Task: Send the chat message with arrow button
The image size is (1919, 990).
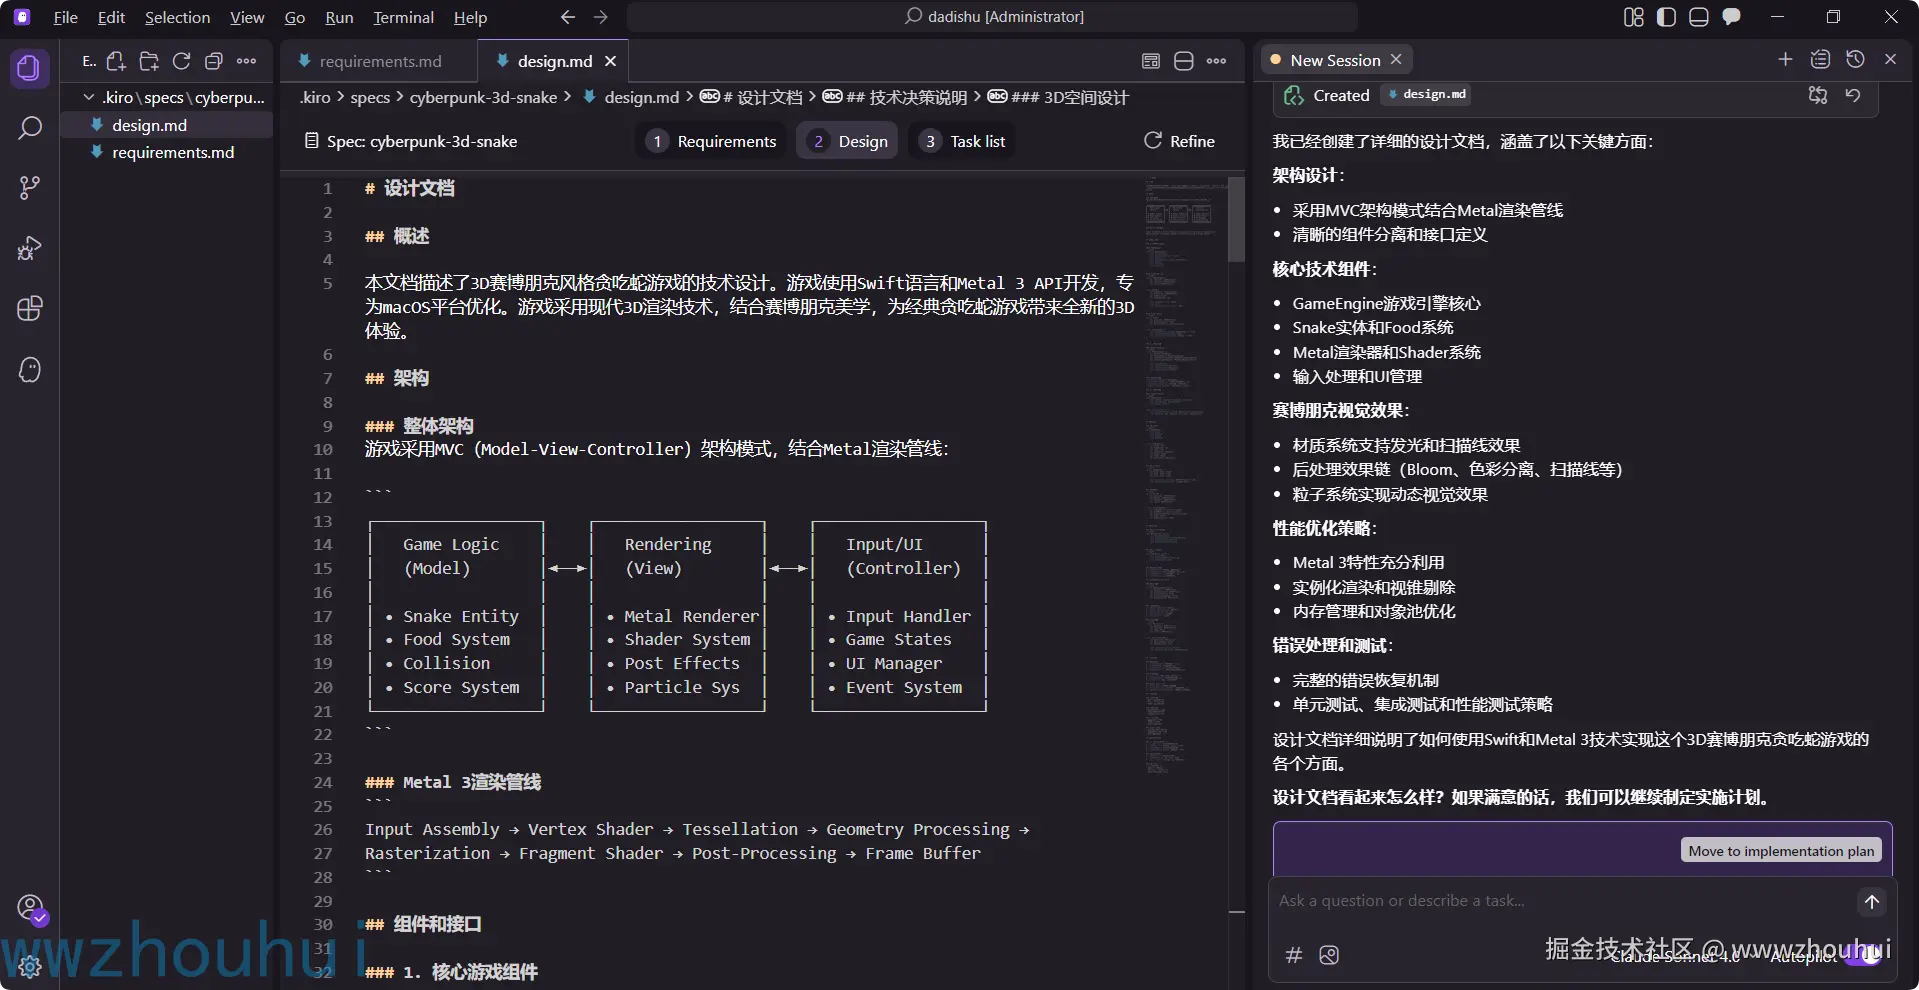Action: tap(1872, 901)
